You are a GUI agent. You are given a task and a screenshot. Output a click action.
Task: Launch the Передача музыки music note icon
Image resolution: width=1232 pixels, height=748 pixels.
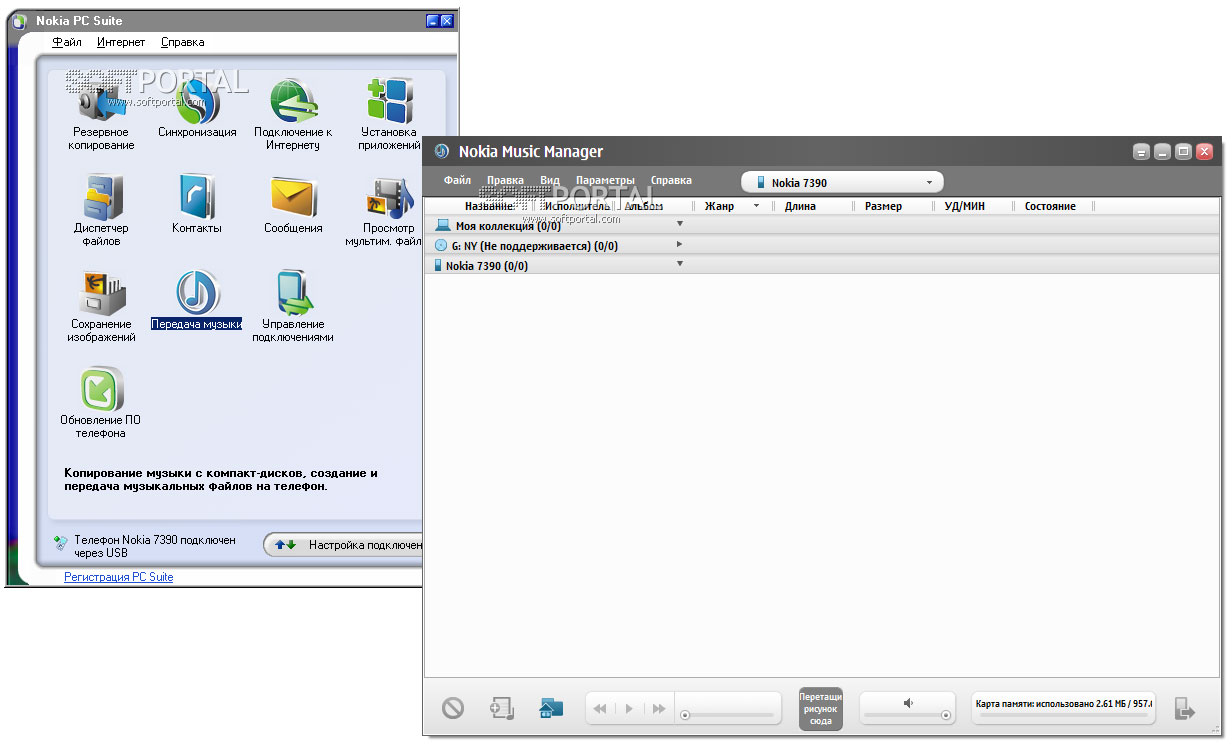point(197,292)
